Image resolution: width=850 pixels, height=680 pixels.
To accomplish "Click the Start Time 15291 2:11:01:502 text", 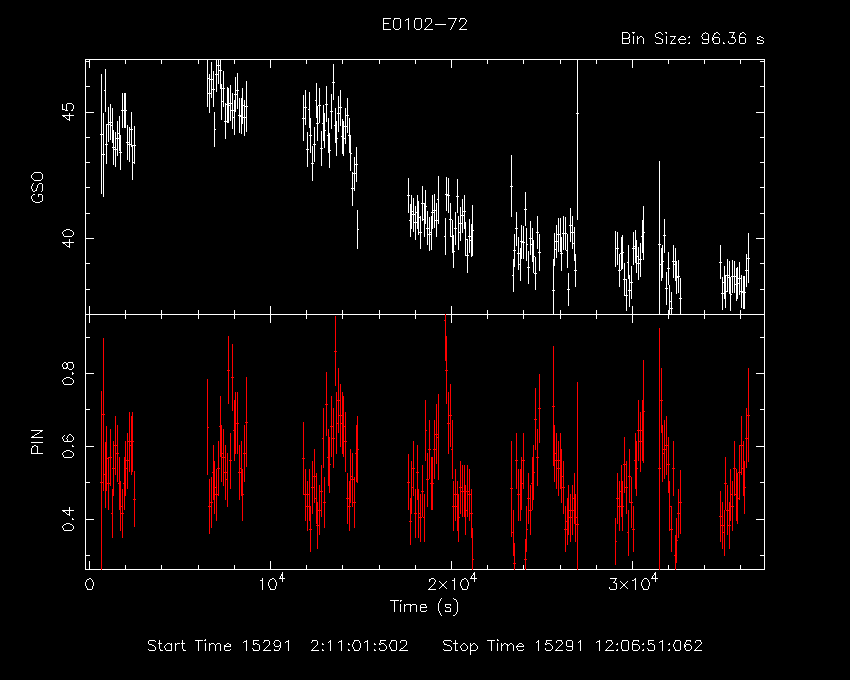I will pos(278,646).
